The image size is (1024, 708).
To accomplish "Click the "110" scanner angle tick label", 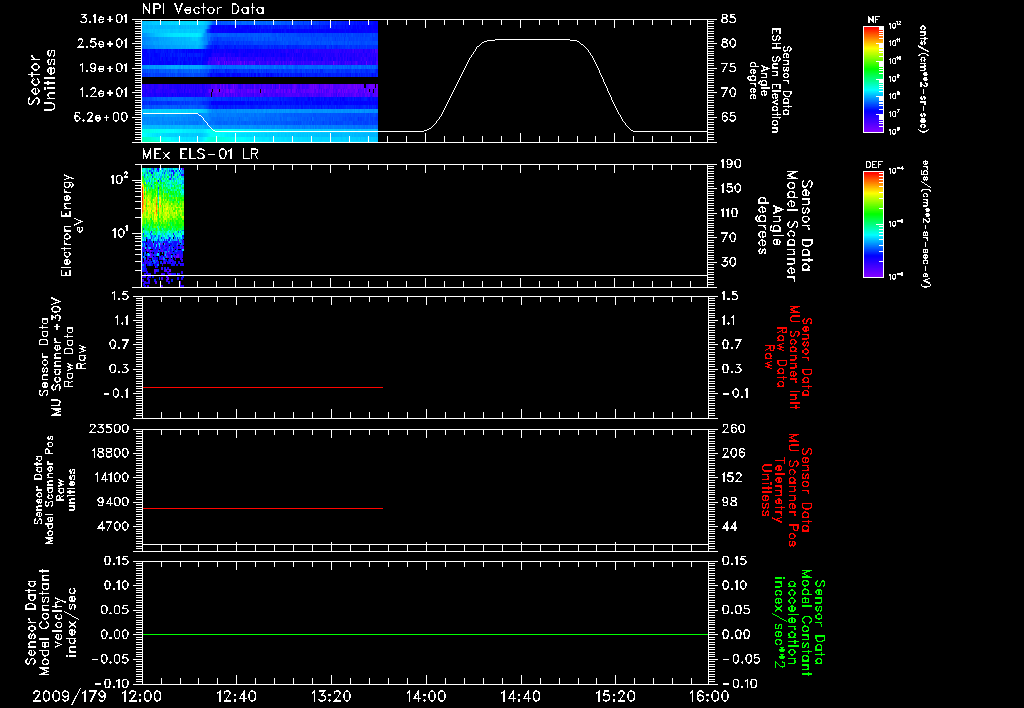I will (x=731, y=213).
